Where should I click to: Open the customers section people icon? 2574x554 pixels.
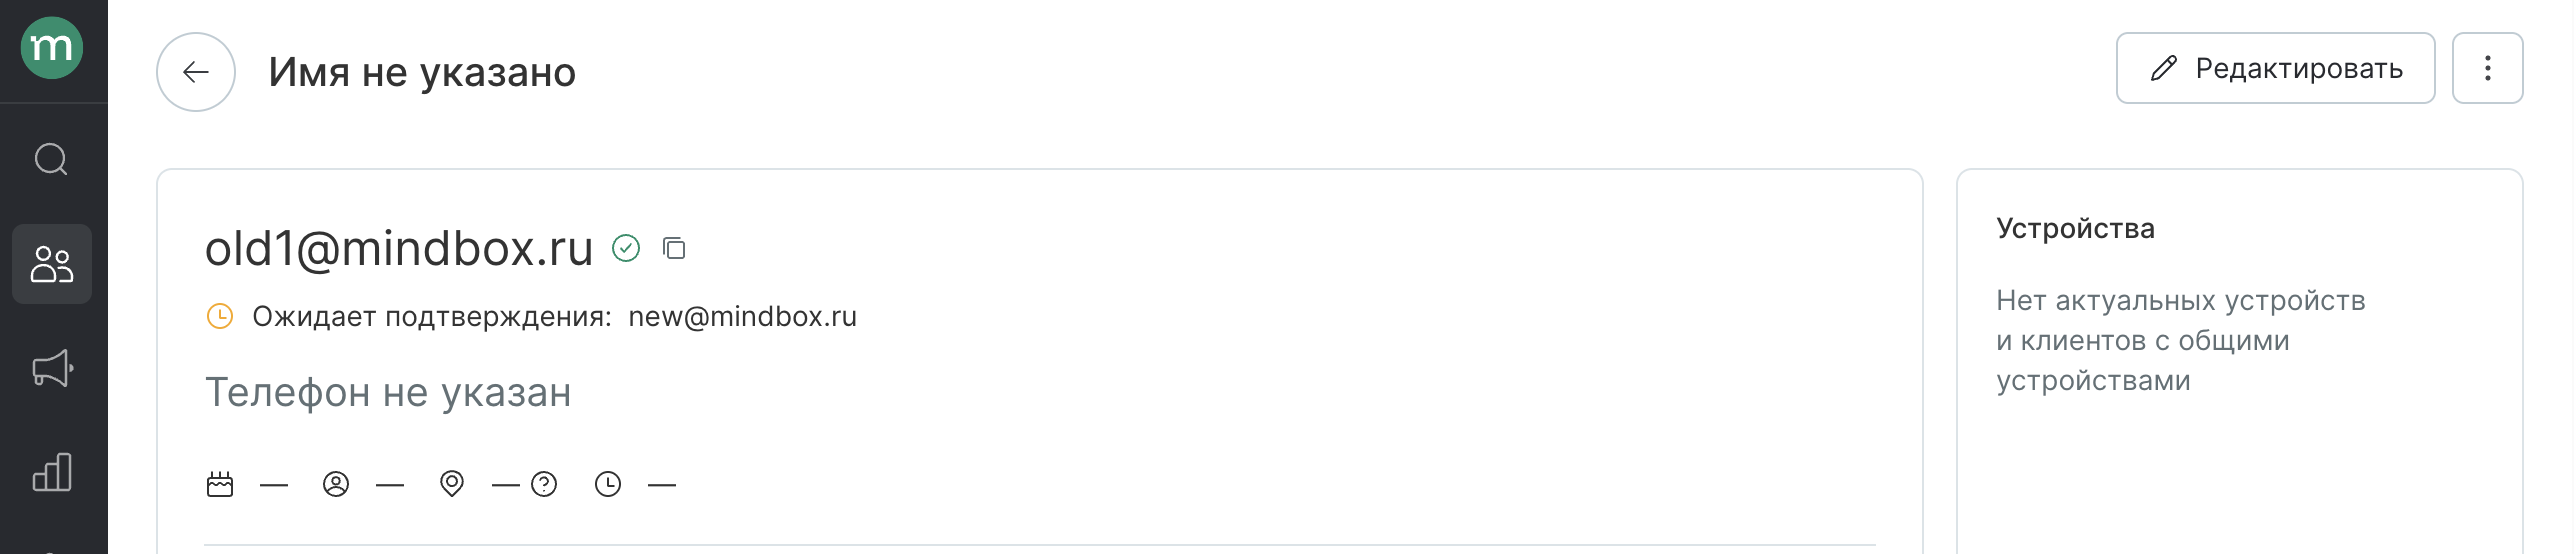click(x=52, y=264)
